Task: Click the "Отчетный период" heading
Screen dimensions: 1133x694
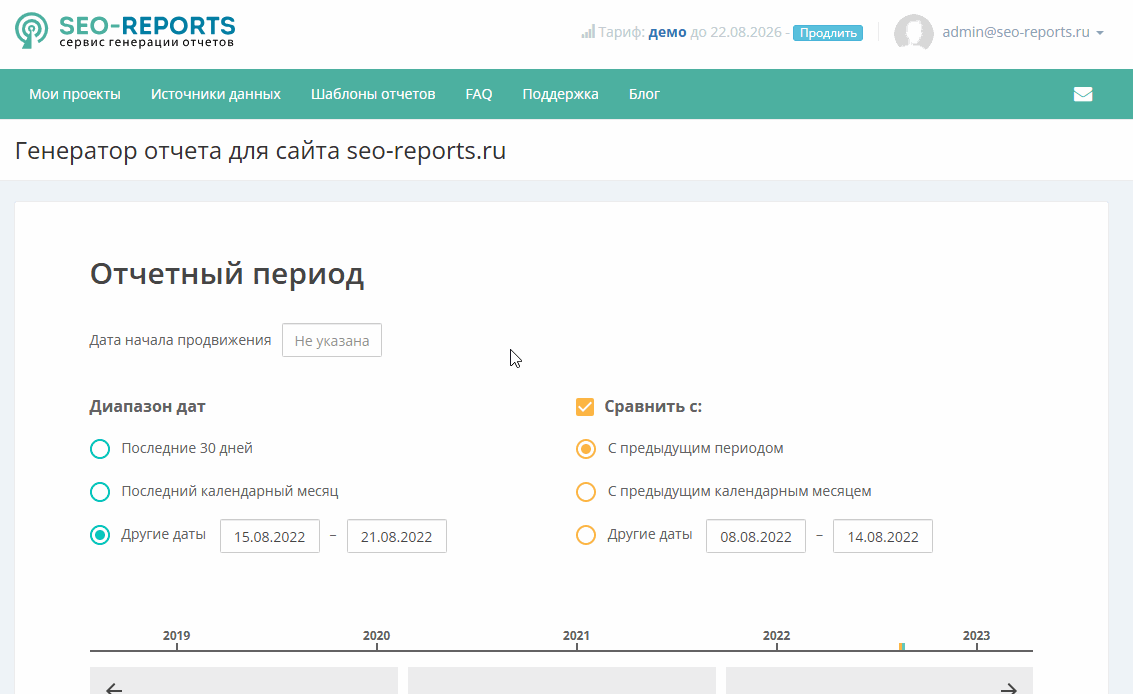Action: click(x=227, y=275)
